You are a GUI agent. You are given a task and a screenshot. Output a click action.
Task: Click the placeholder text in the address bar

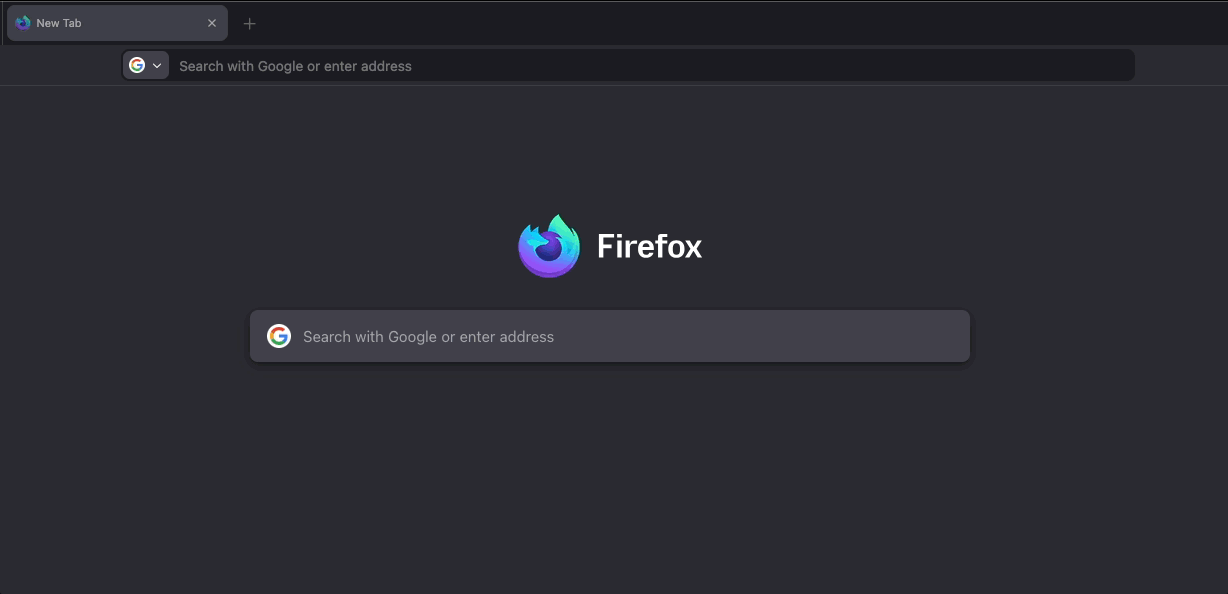(x=295, y=66)
